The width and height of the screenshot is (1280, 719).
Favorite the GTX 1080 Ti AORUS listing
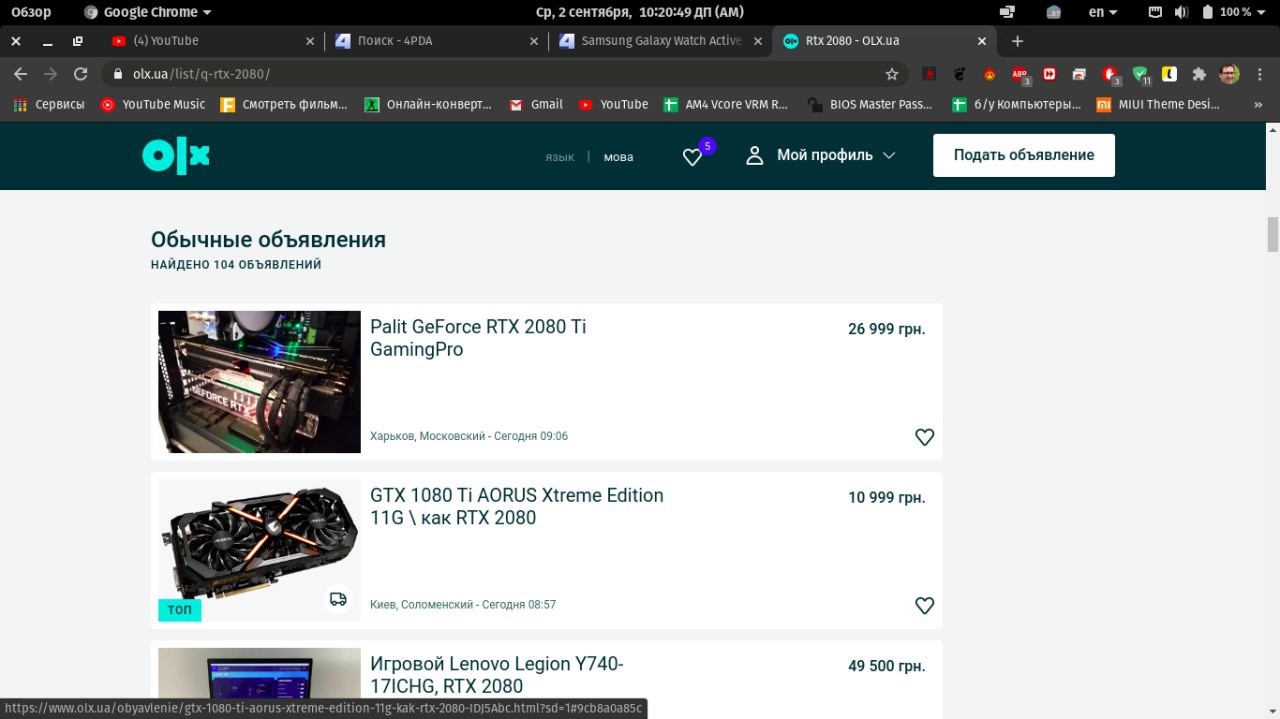pos(925,606)
